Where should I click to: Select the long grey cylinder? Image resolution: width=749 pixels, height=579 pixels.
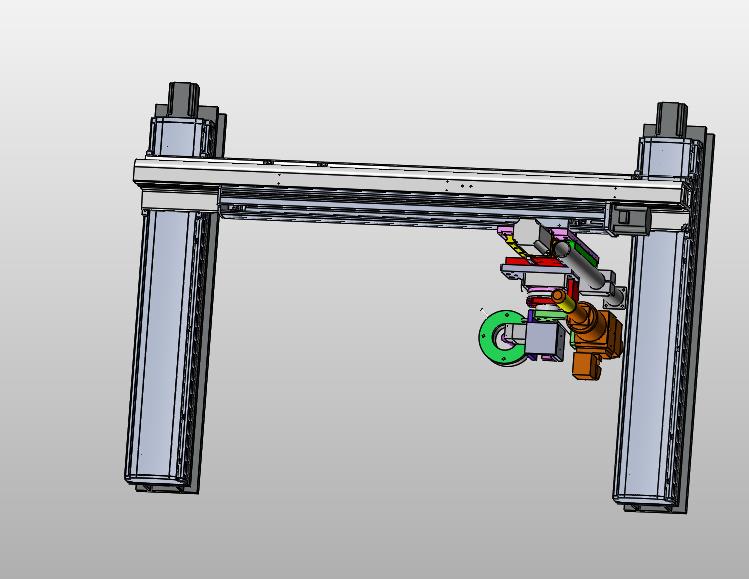click(579, 265)
